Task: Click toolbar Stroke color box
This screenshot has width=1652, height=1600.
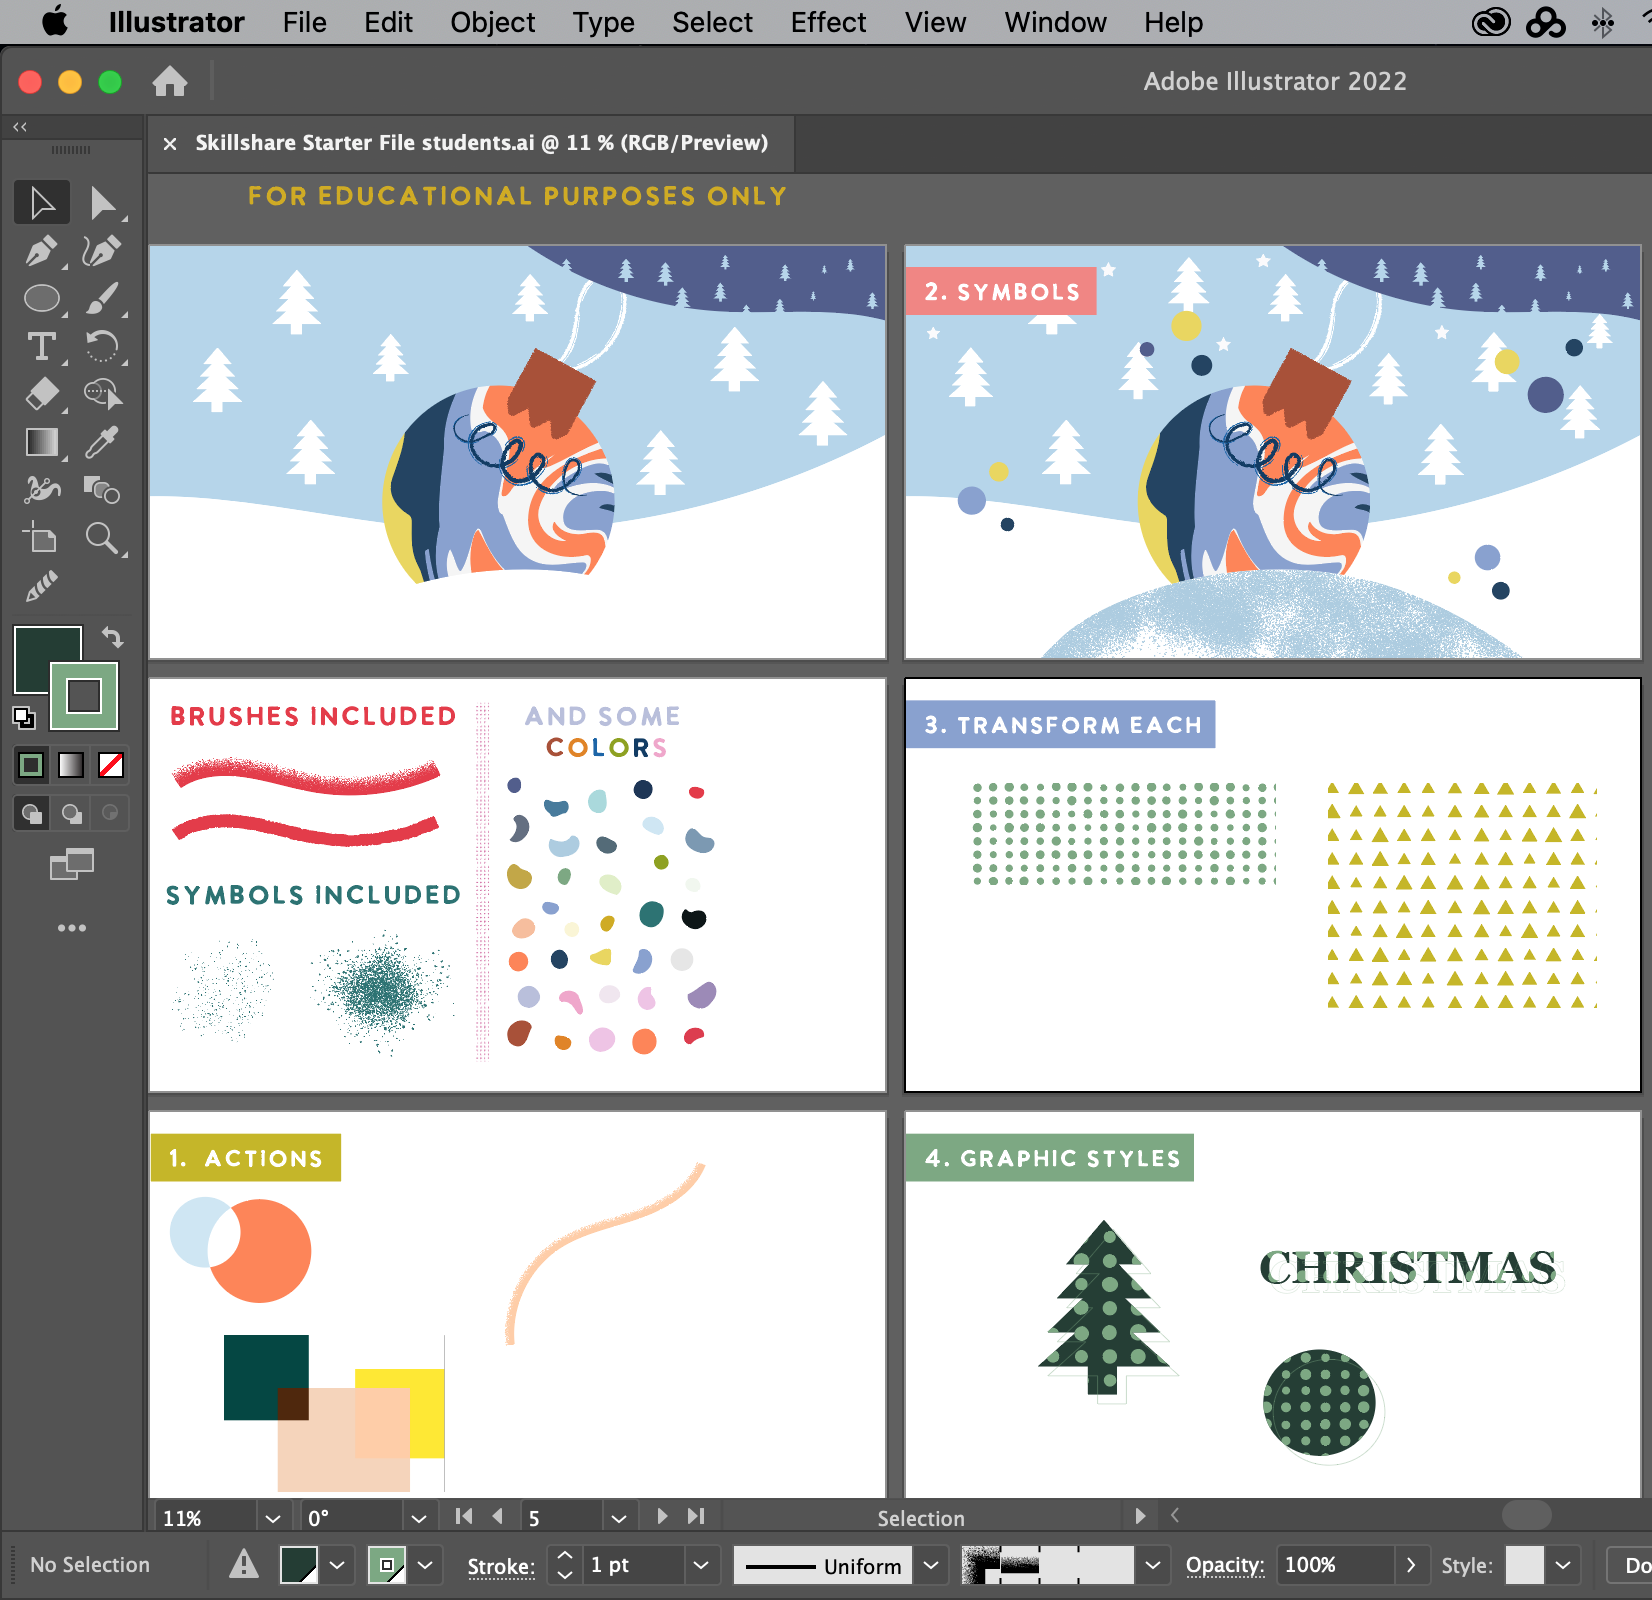Action: [84, 695]
